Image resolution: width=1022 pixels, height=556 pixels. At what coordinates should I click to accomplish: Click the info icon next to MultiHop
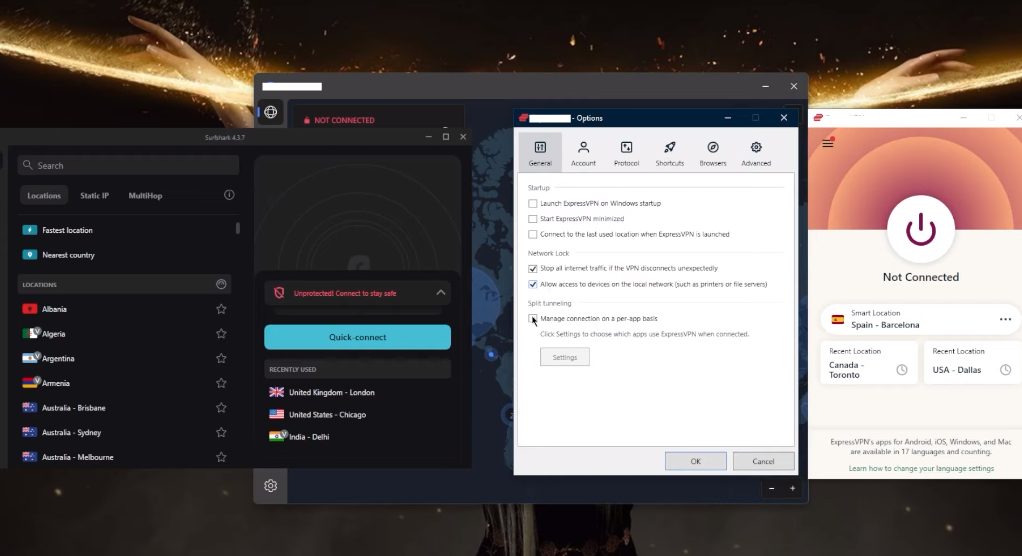click(229, 195)
